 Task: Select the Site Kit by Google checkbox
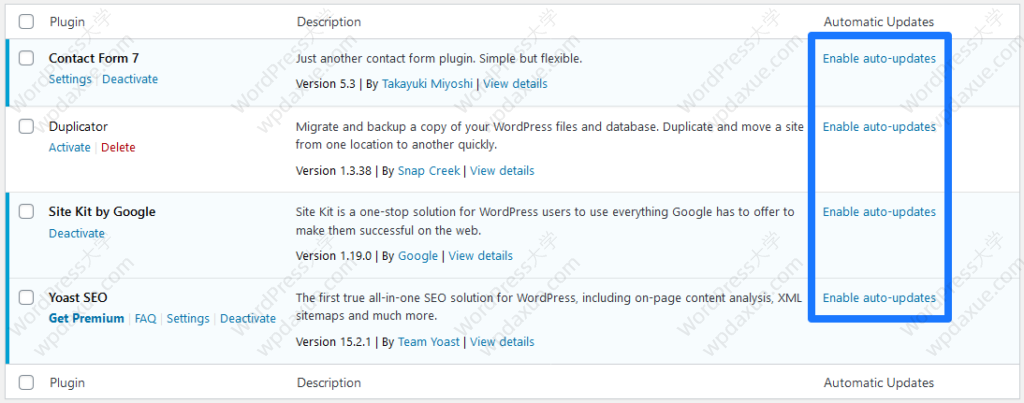(x=26, y=212)
